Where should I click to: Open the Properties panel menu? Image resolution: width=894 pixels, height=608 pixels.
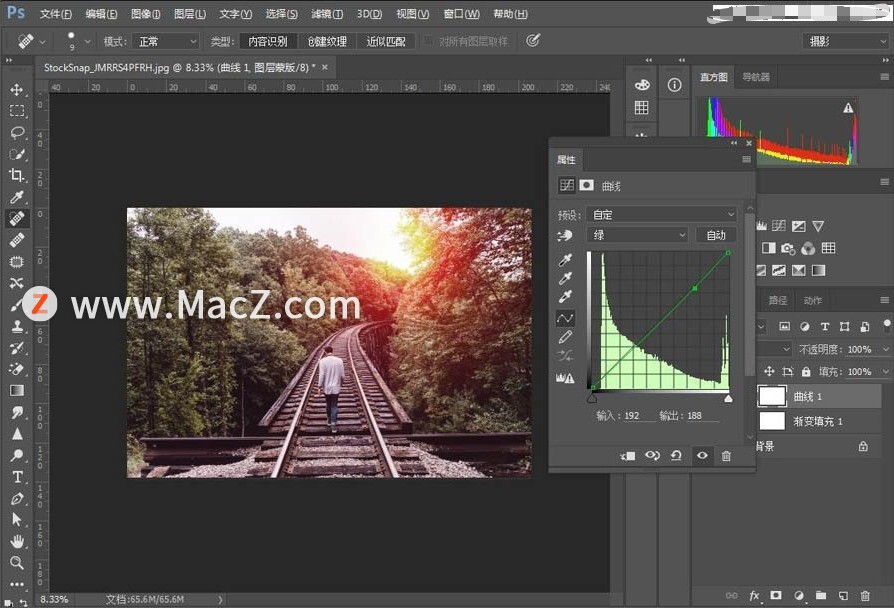pos(746,159)
